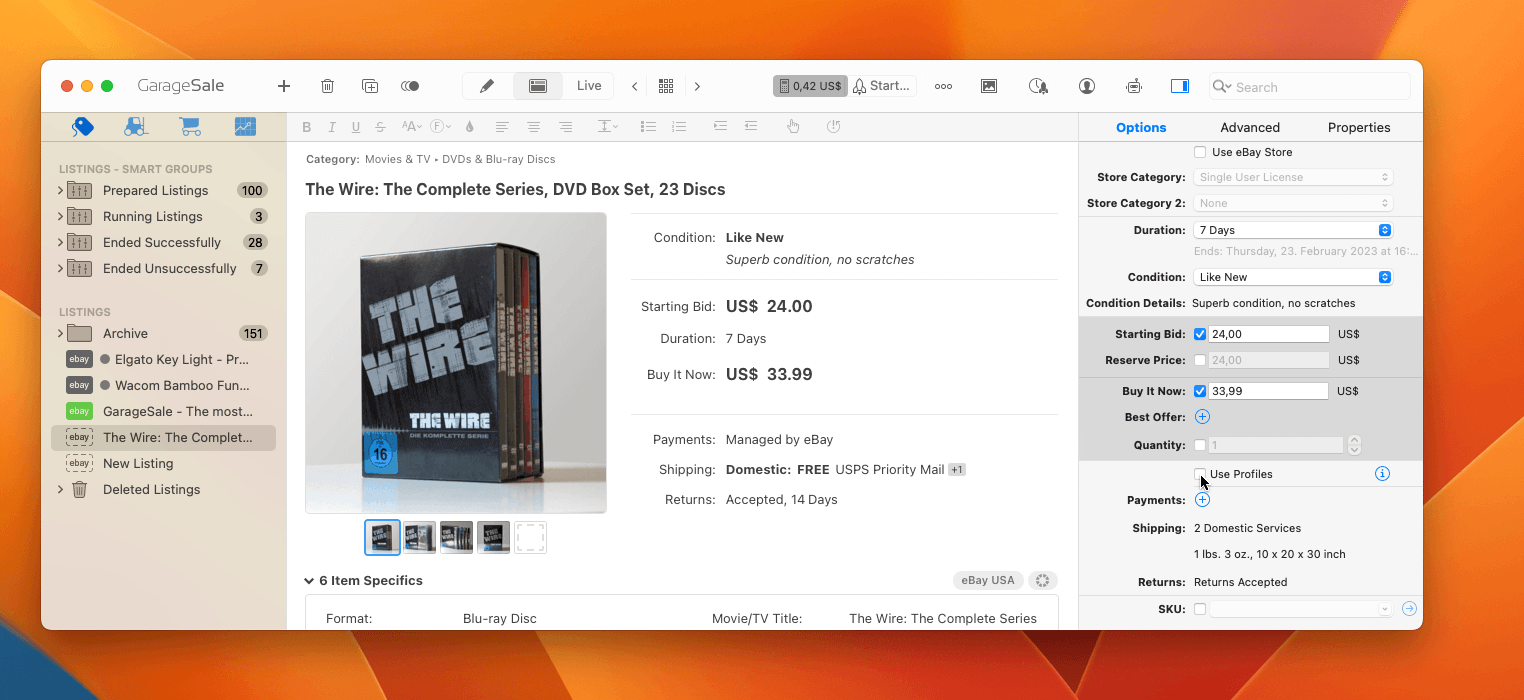Go to the next listing using the right chevron
The width and height of the screenshot is (1524, 700).
pos(697,86)
